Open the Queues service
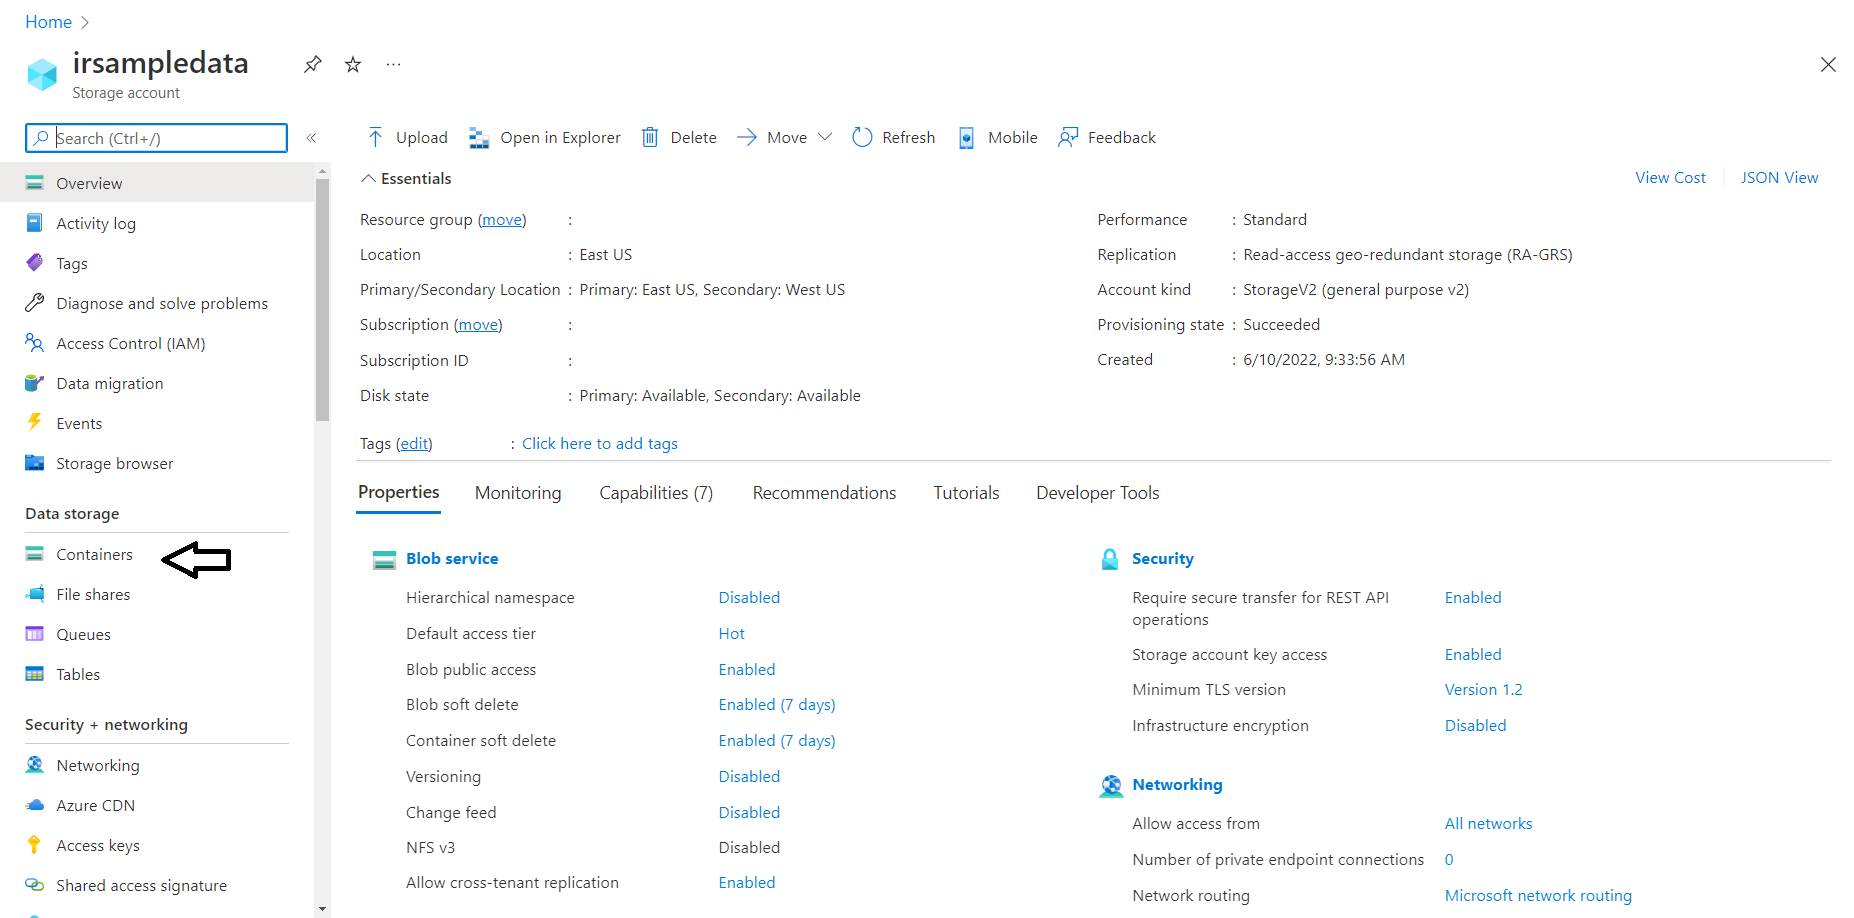1854x918 pixels. pyautogui.click(x=83, y=634)
